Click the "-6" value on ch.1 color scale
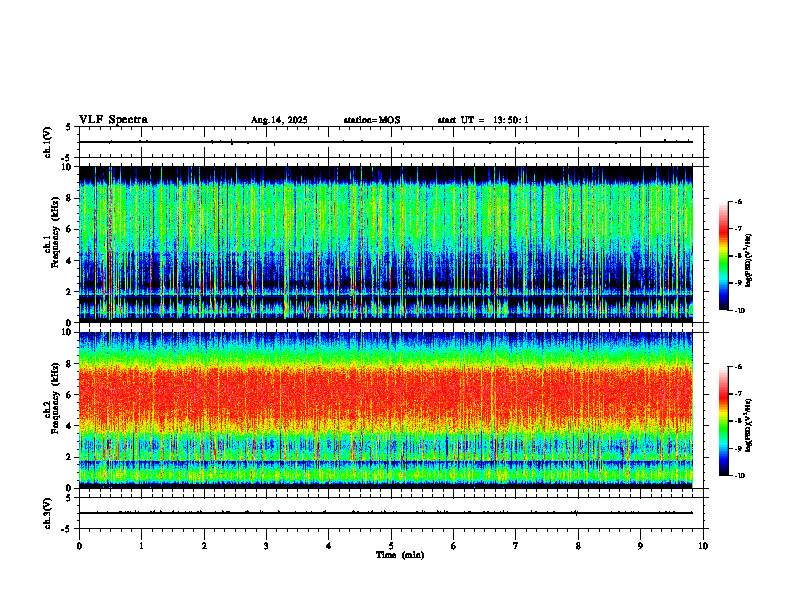The width and height of the screenshot is (792, 612). pos(738,201)
